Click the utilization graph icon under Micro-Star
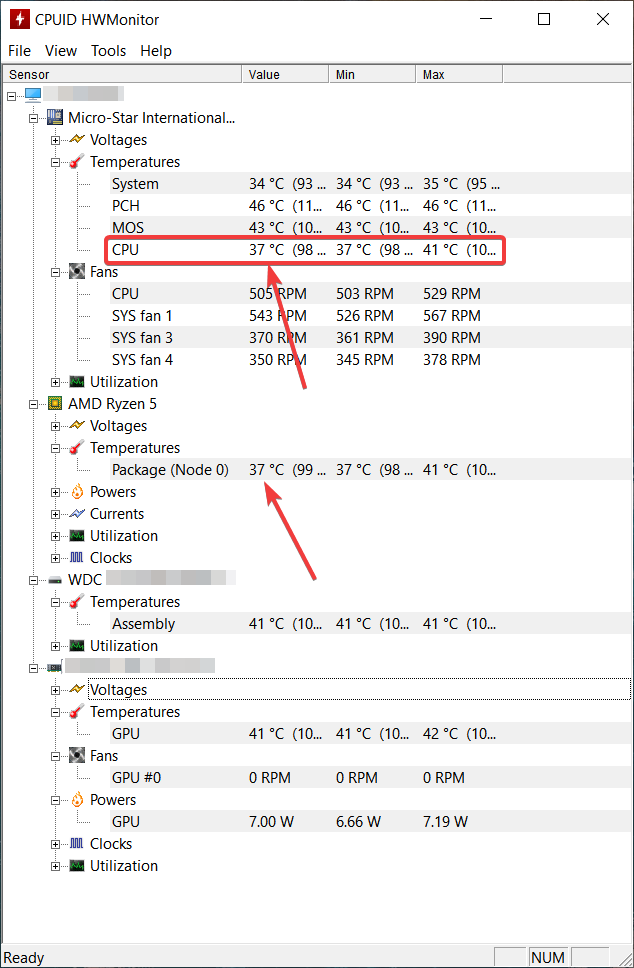 77,382
